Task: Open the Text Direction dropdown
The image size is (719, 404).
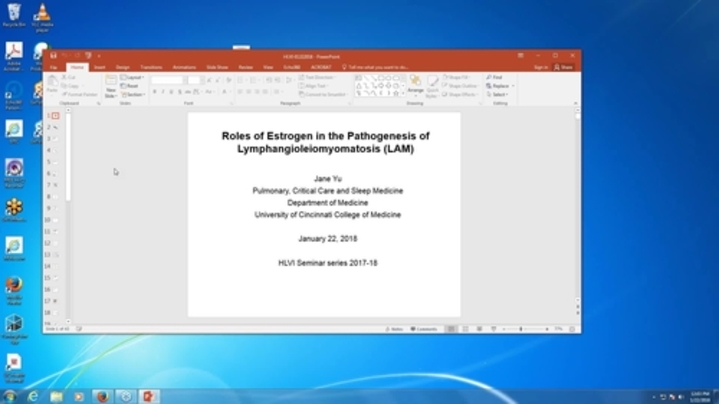Action: click(316, 77)
